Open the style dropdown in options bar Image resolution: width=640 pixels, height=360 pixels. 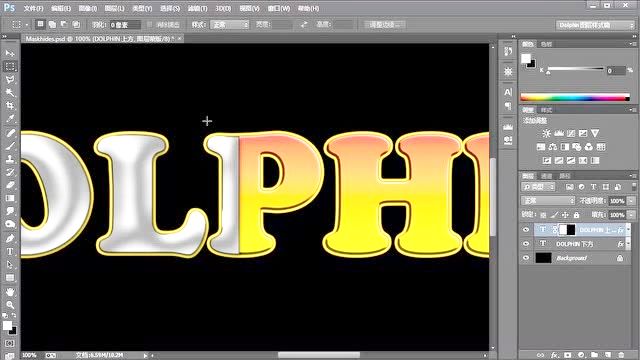coord(229,24)
